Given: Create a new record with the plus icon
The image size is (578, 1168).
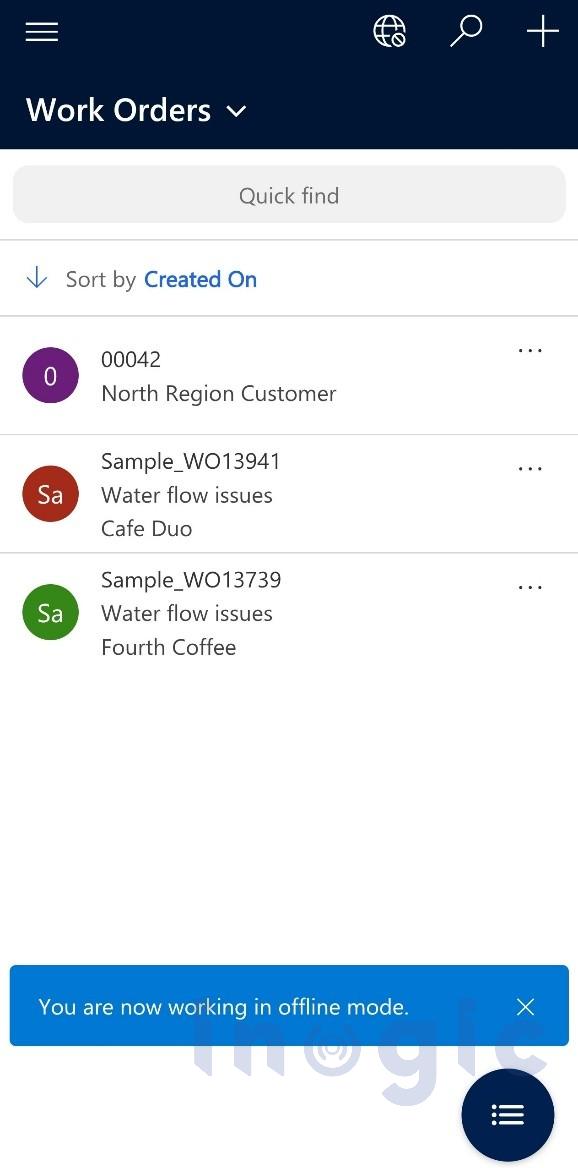Looking at the screenshot, I should point(542,31).
